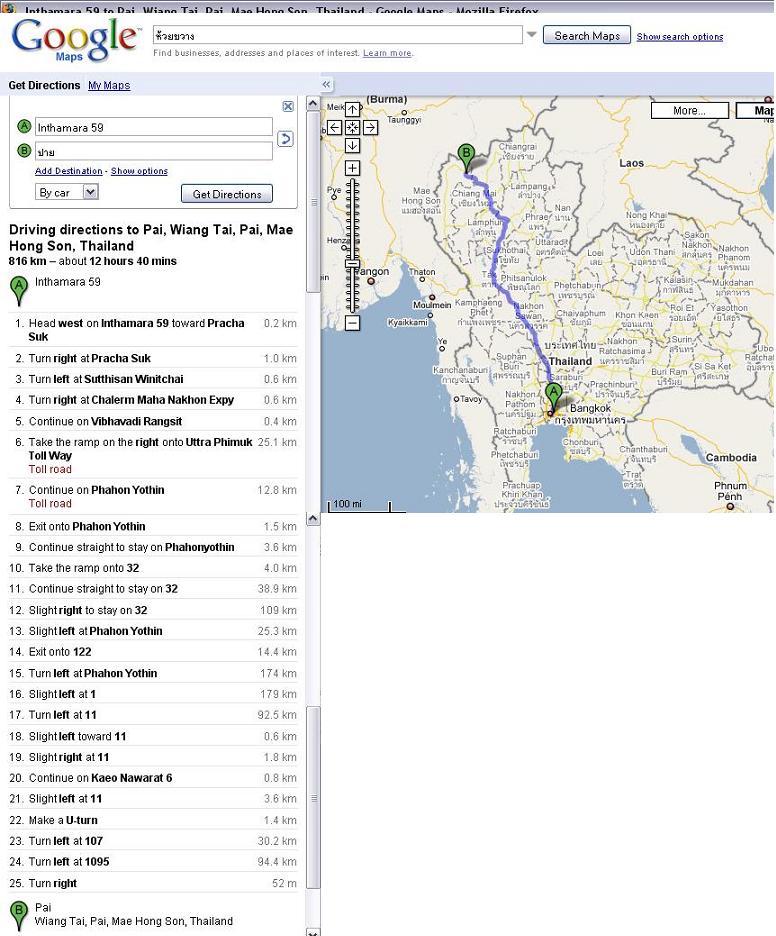Open Show search options link
776x936 pixels.
680,36
